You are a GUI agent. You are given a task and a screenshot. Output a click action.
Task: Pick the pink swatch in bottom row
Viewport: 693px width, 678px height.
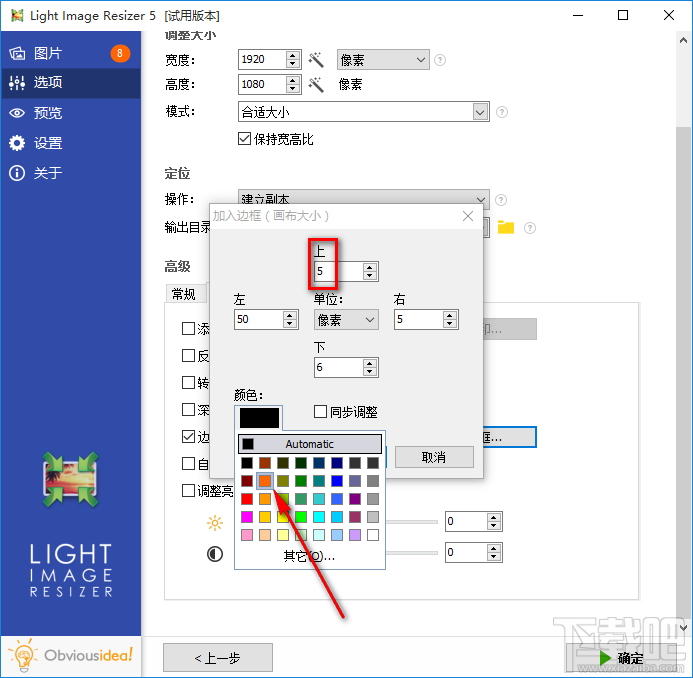coord(247,535)
